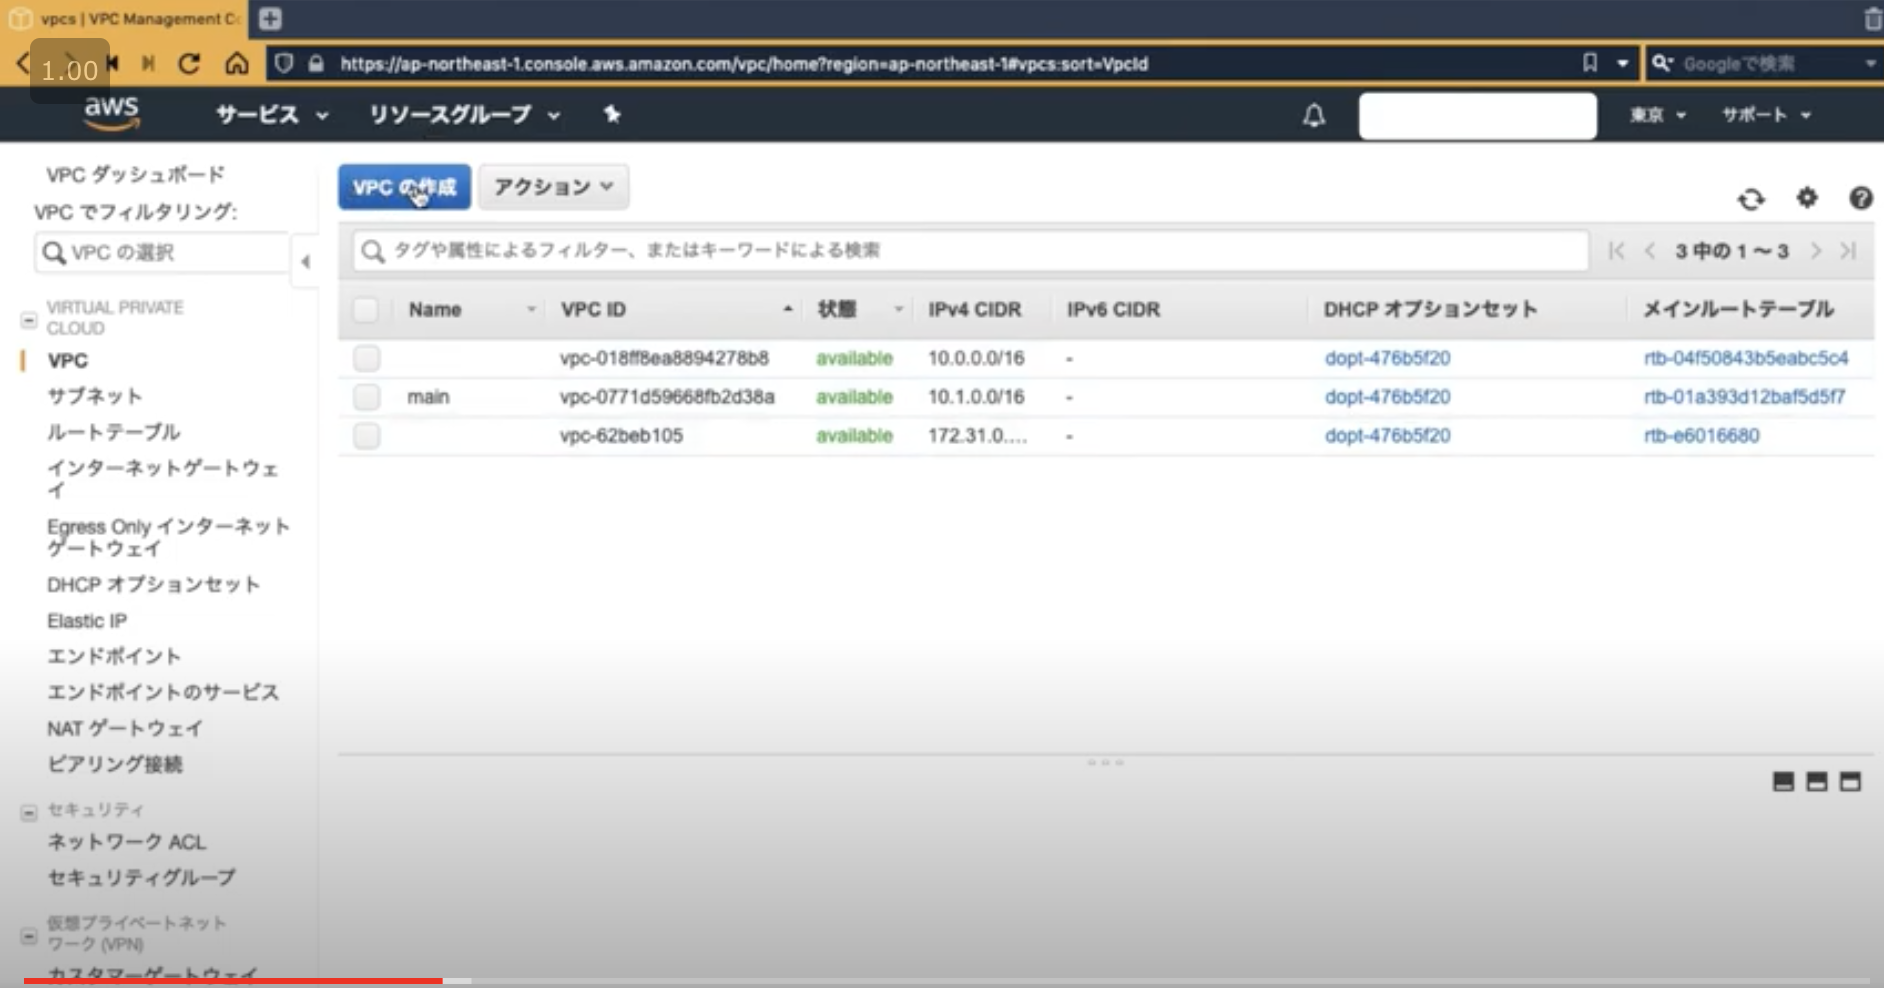Select checkbox for the main VPC row

(366, 397)
